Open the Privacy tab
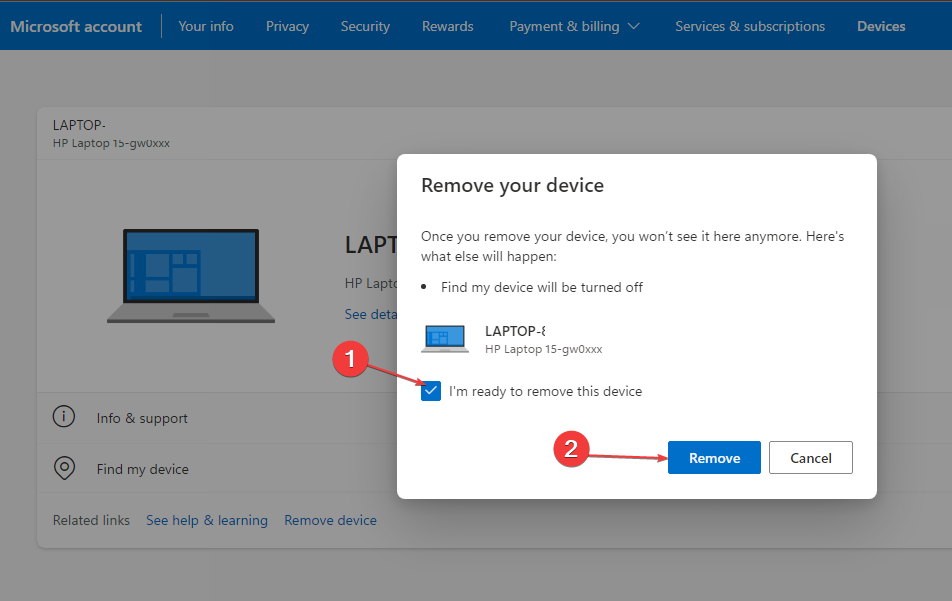This screenshot has width=952, height=601. point(287,26)
